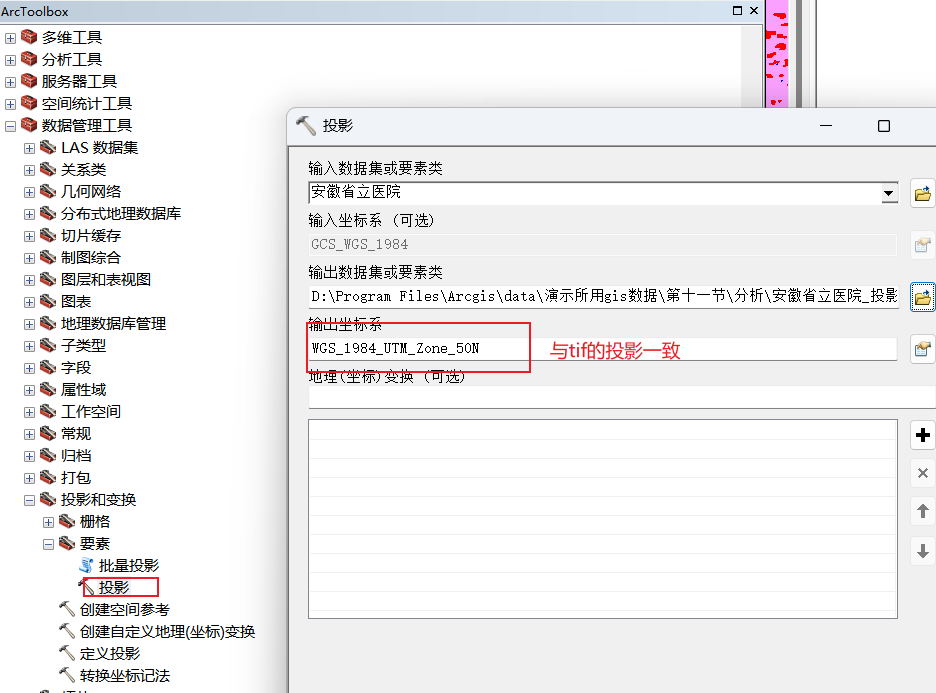Select the 数据管理工具 toolbox icon
This screenshot has width=936, height=693.
point(29,125)
